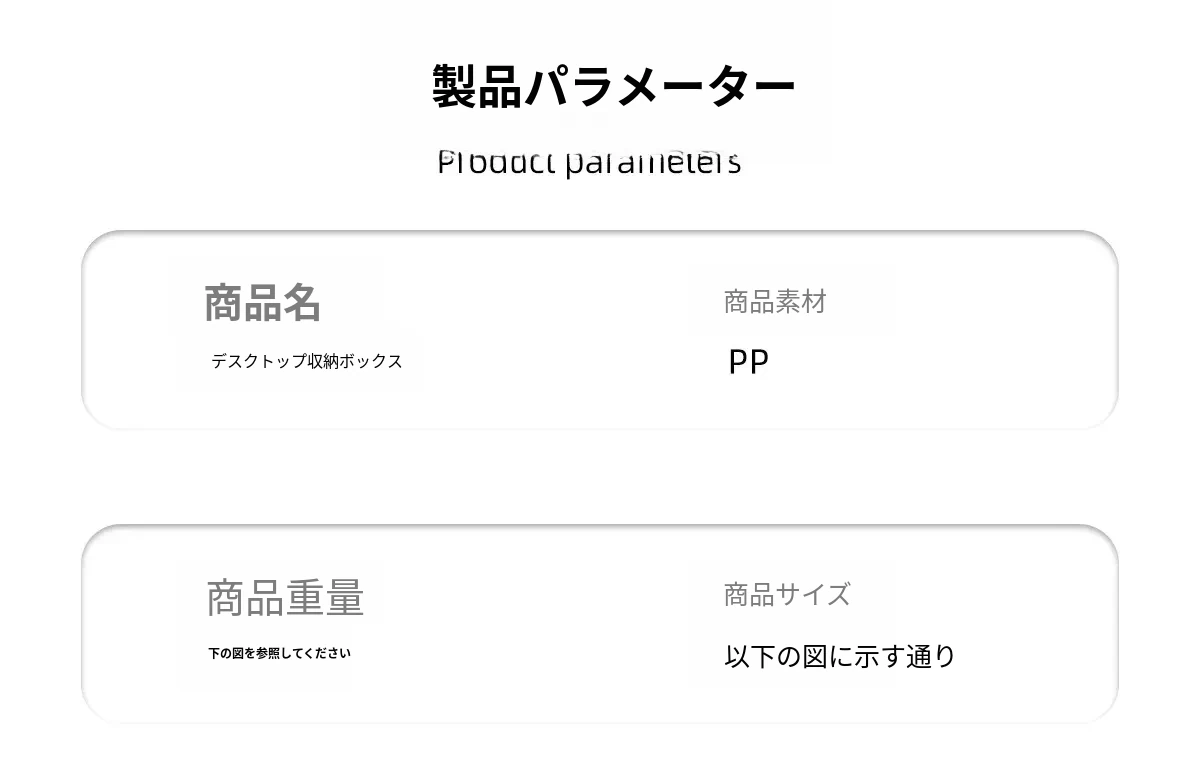Select the 商品サイズ label
This screenshot has width=1200, height=769.
click(787, 595)
